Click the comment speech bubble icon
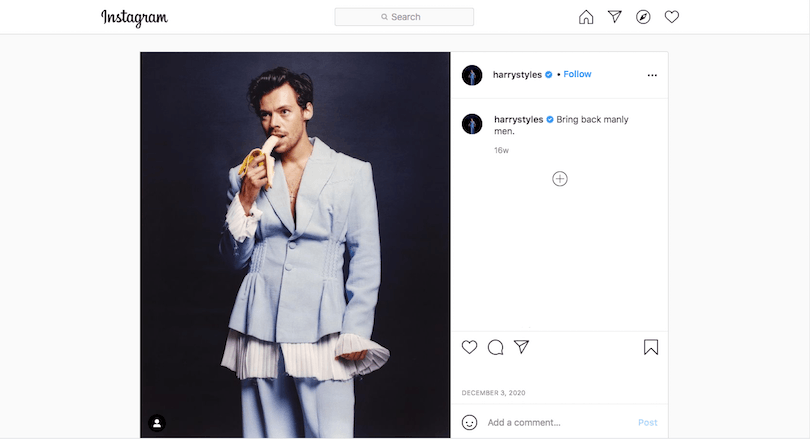This screenshot has width=810, height=440. 495,347
